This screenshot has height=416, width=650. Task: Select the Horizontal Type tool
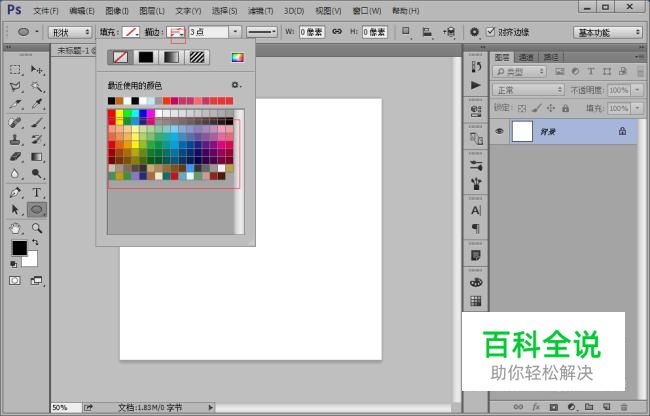tap(37, 193)
